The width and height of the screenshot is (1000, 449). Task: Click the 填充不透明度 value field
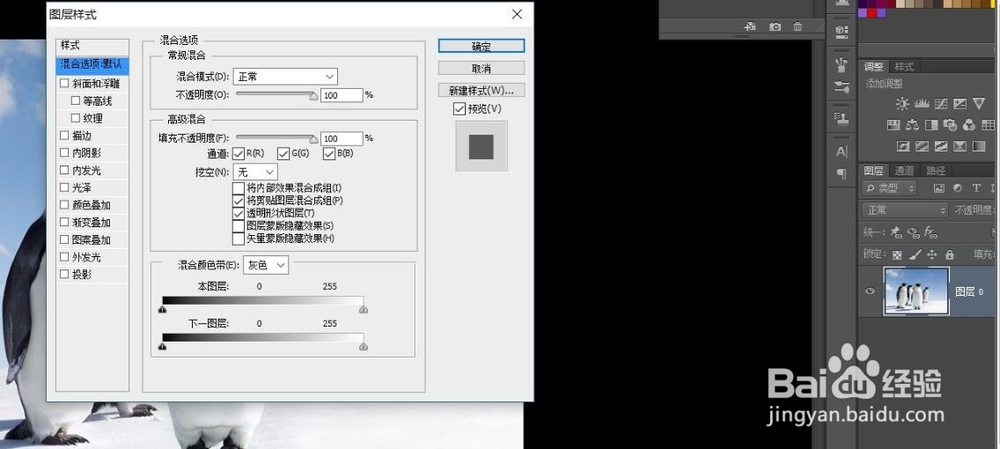point(341,138)
